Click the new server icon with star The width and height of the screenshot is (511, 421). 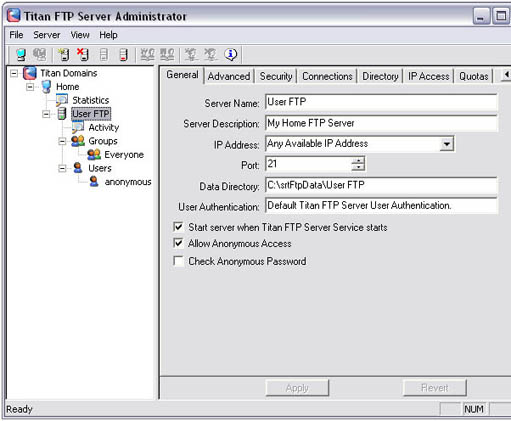pyautogui.click(x=63, y=54)
